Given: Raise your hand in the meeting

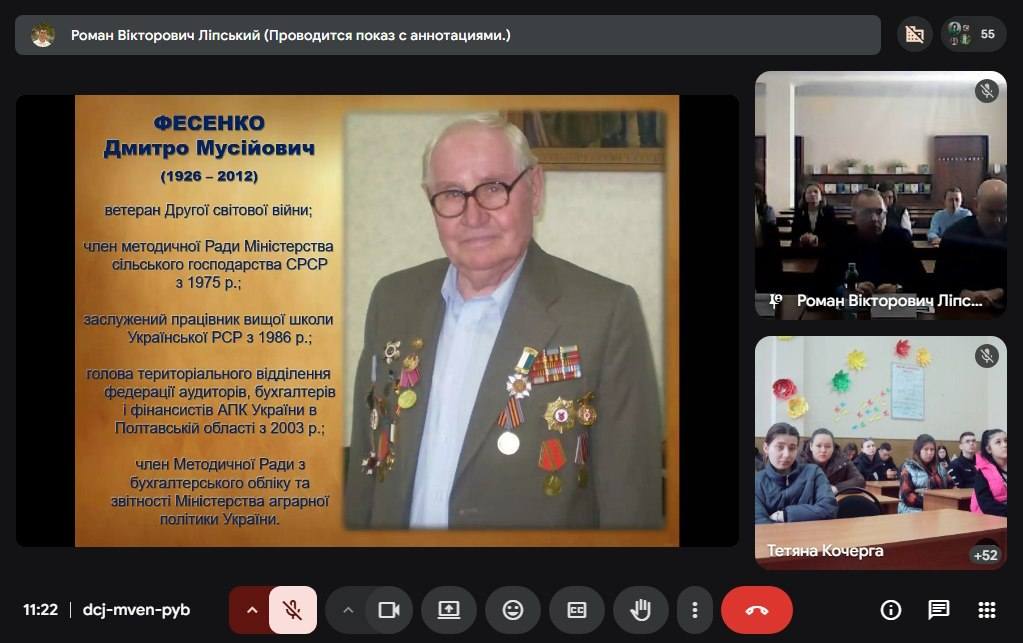Looking at the screenshot, I should coord(641,610).
